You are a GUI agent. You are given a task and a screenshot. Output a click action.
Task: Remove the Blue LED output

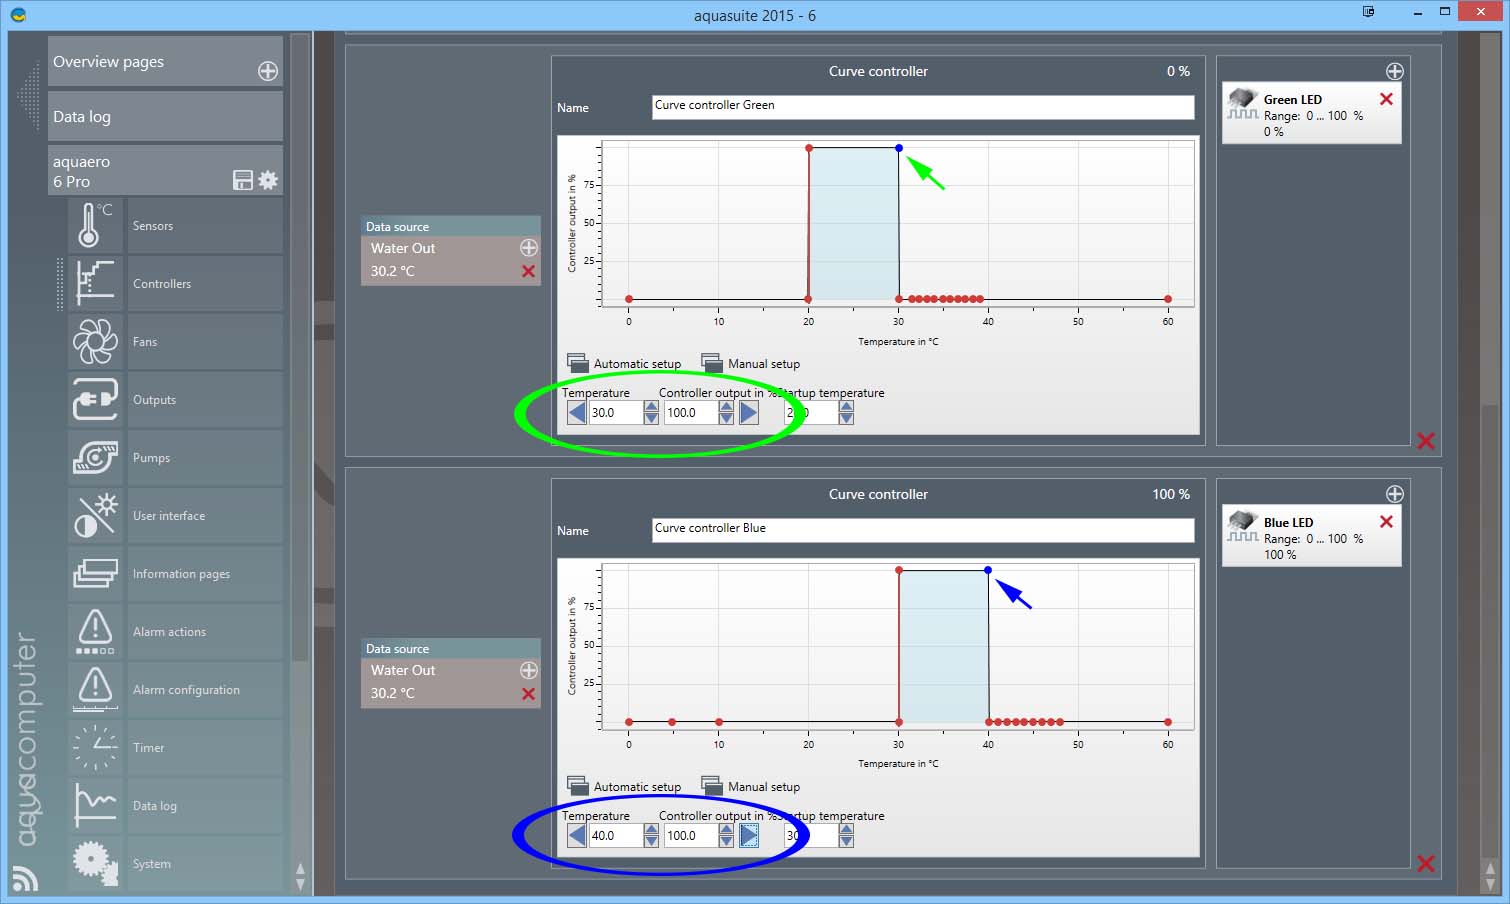pyautogui.click(x=1386, y=522)
